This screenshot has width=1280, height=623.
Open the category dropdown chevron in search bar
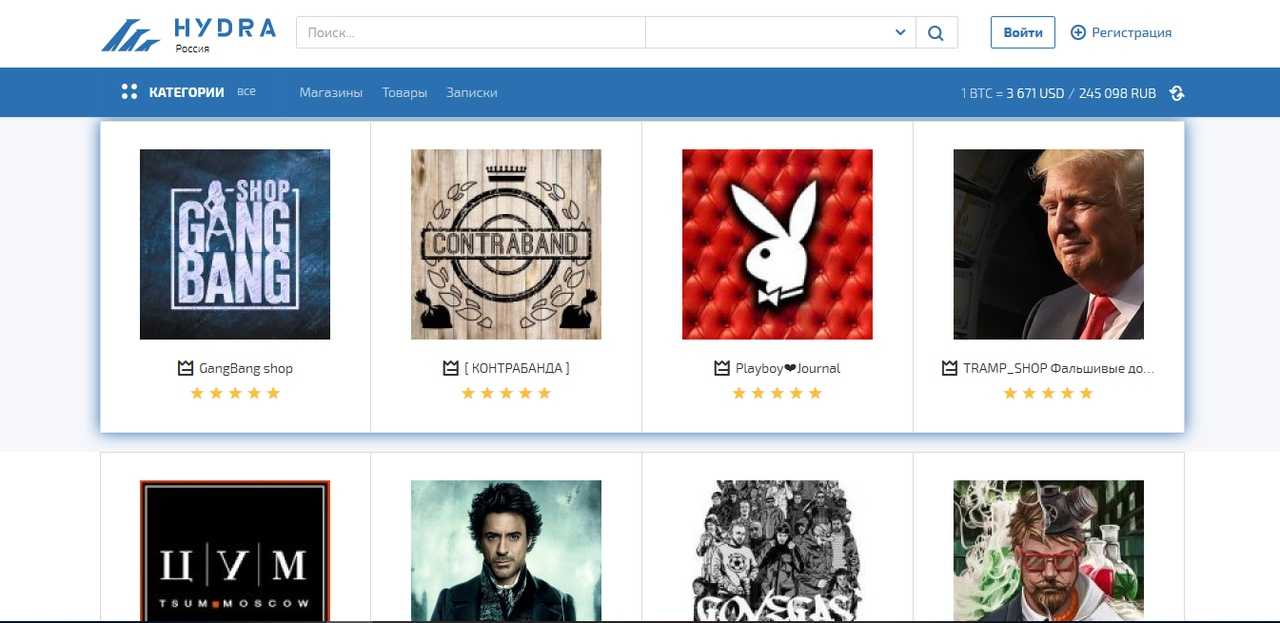900,33
